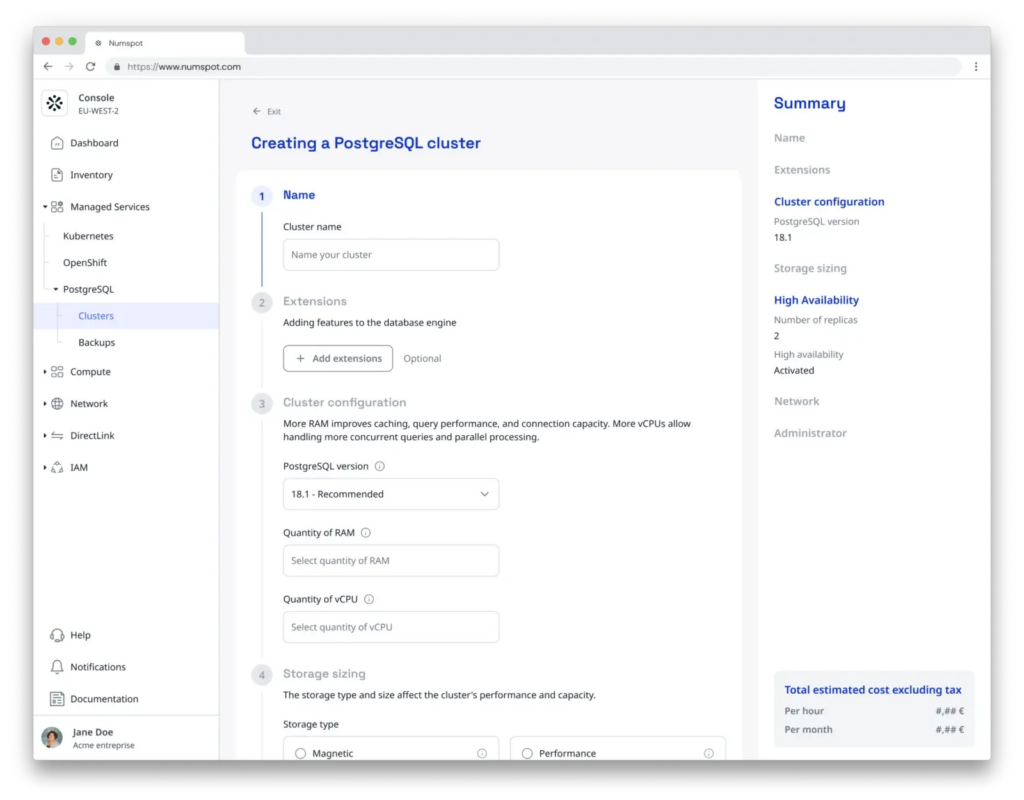Click Jane Doe's avatar picture

tap(52, 737)
